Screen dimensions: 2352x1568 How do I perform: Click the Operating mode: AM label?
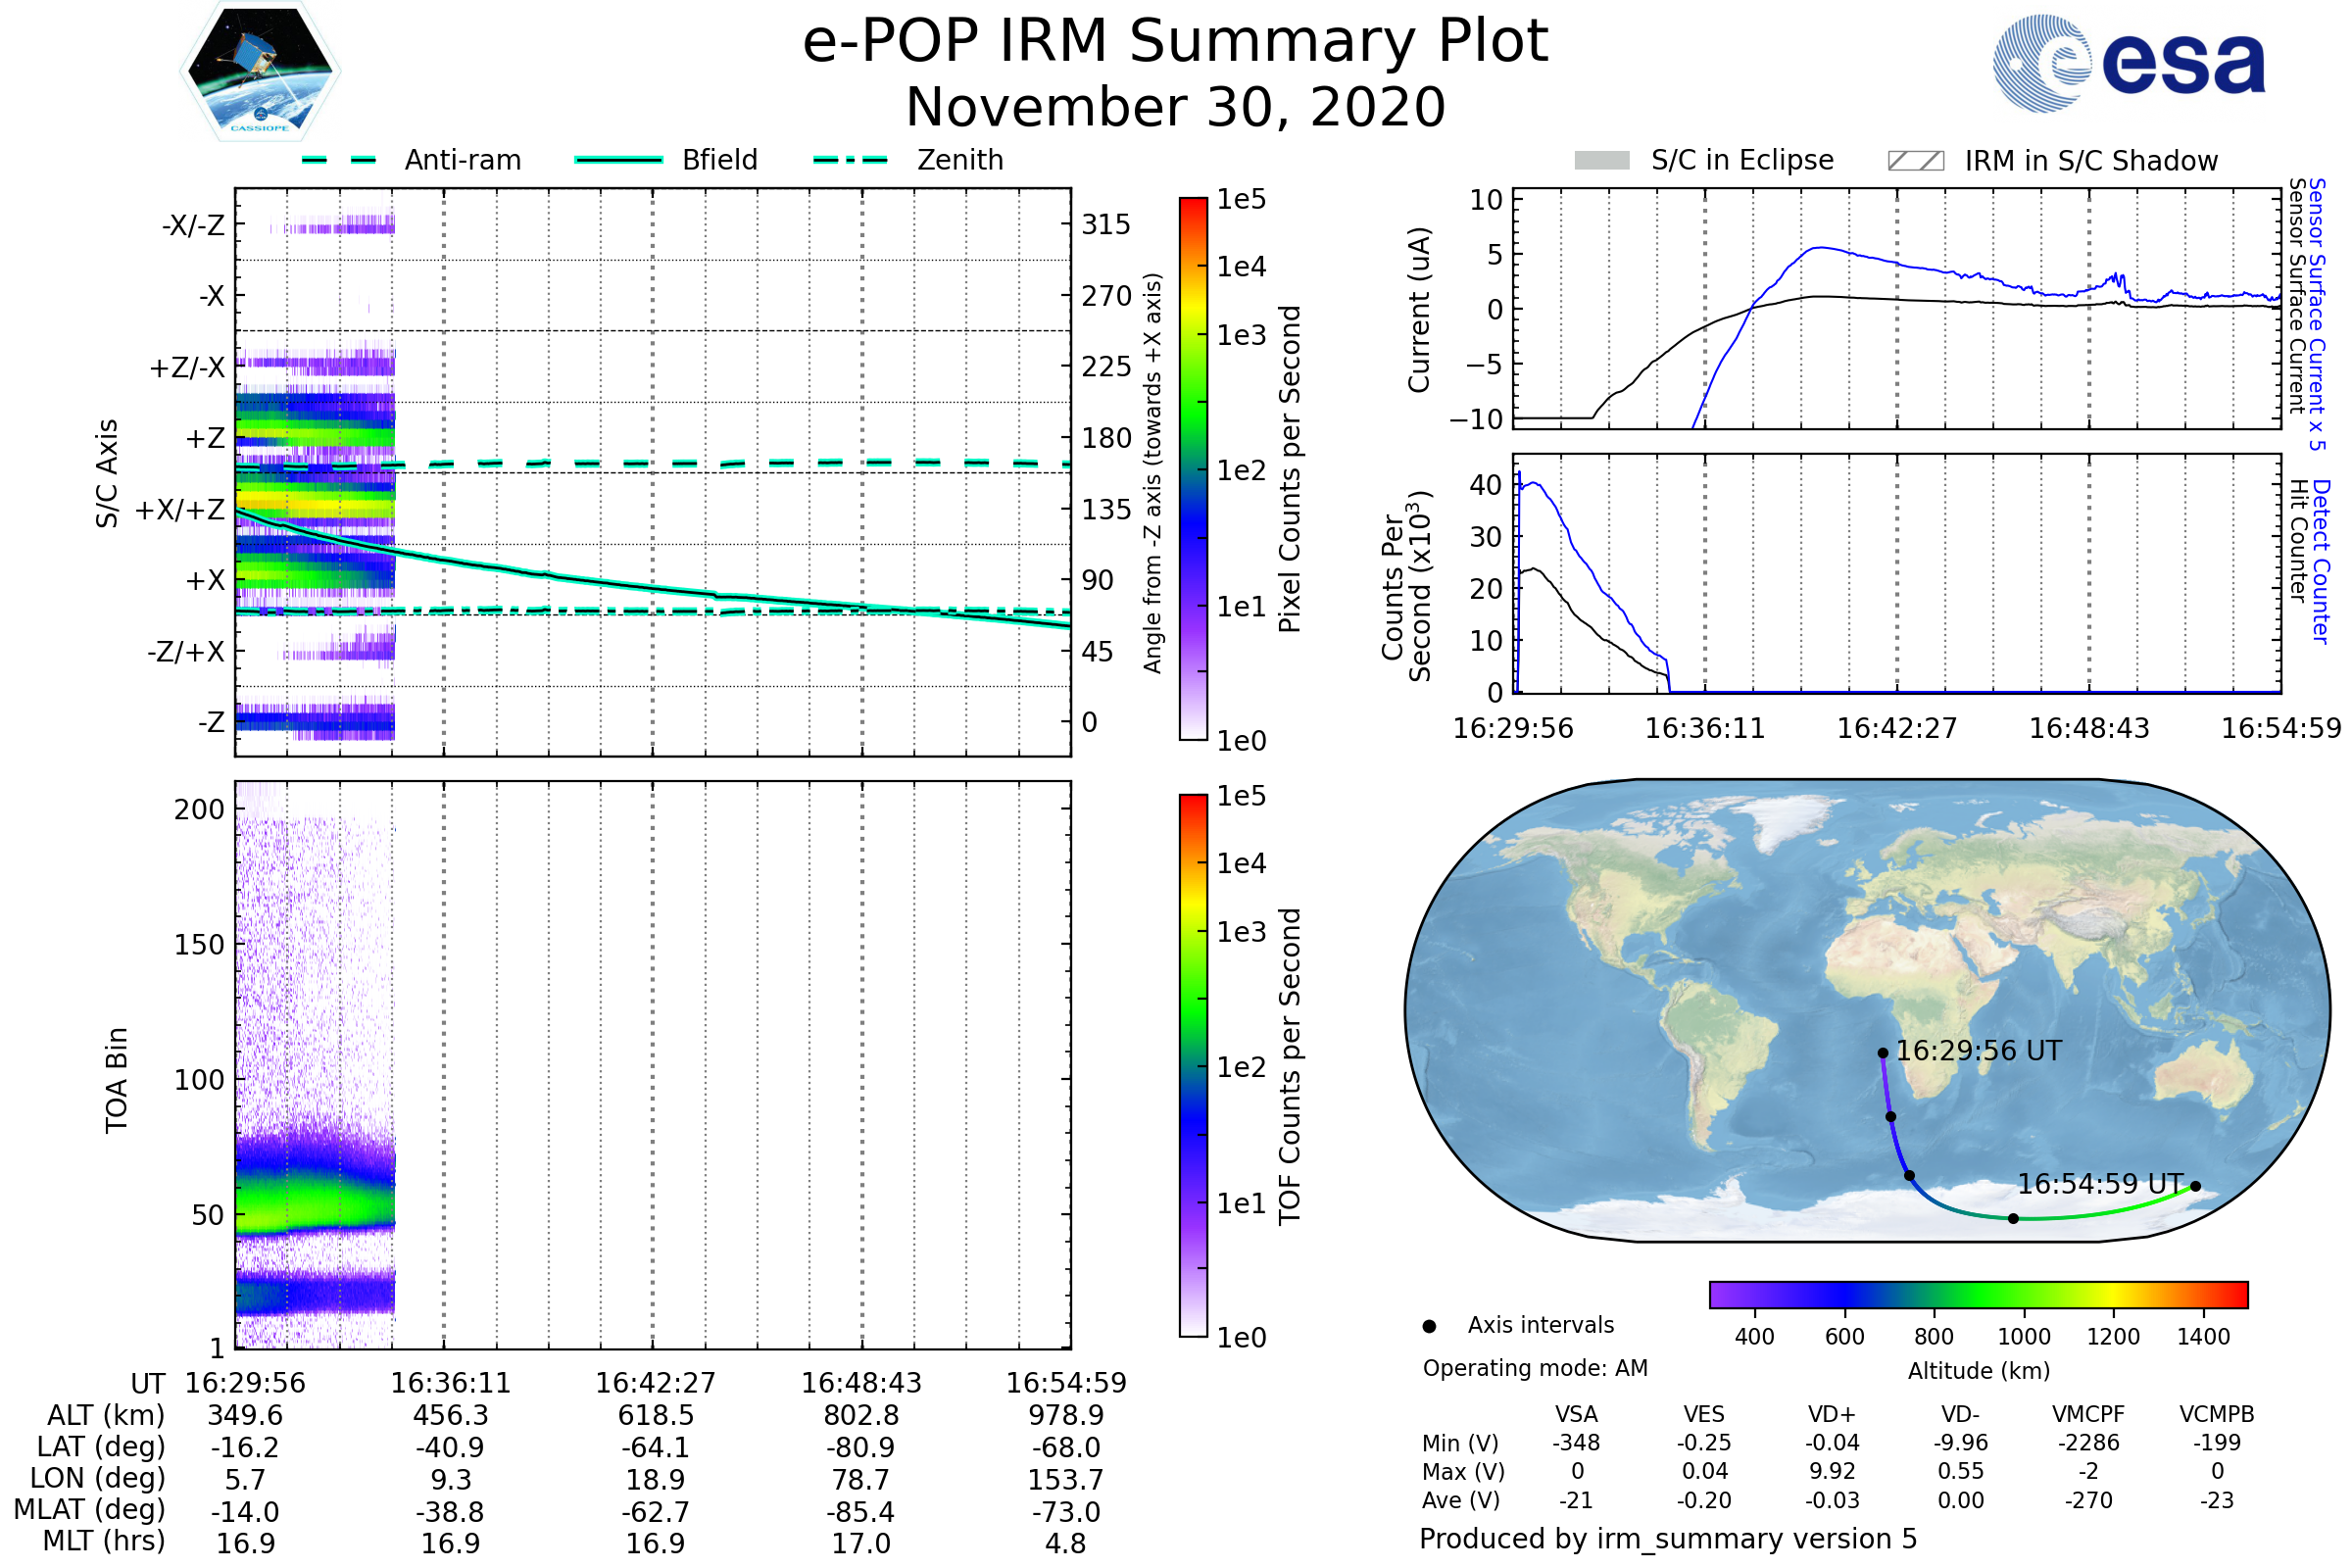pyautogui.click(x=1535, y=1368)
